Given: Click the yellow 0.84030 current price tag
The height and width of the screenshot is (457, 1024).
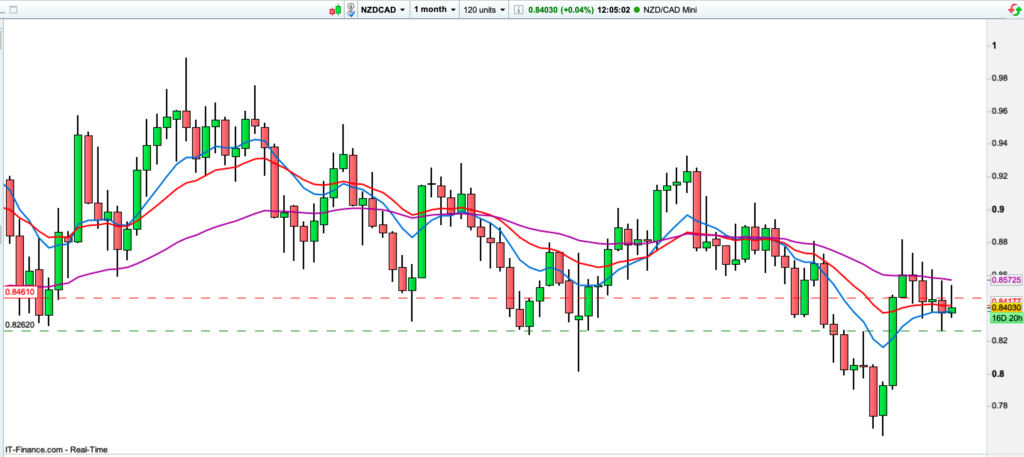Looking at the screenshot, I should point(1004,309).
